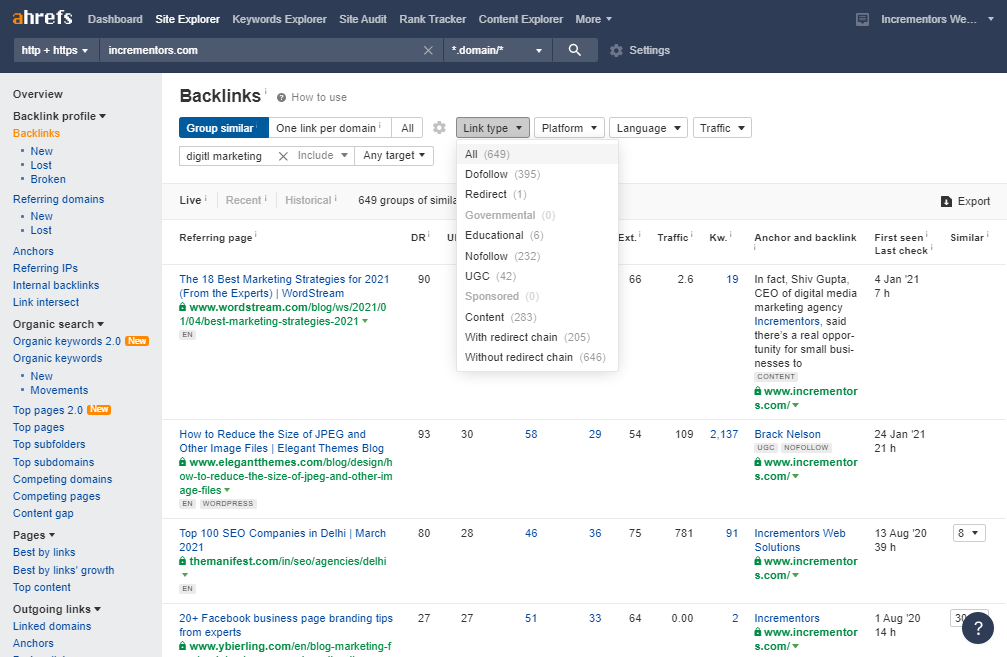Open the Language filter dropdown
Screen dimensions: 1007x657
(648, 128)
